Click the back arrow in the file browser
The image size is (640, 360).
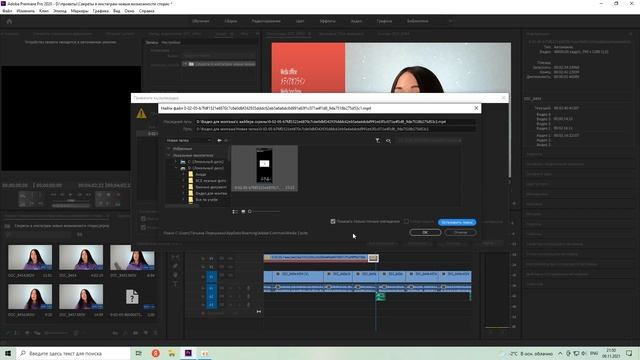[219, 140]
